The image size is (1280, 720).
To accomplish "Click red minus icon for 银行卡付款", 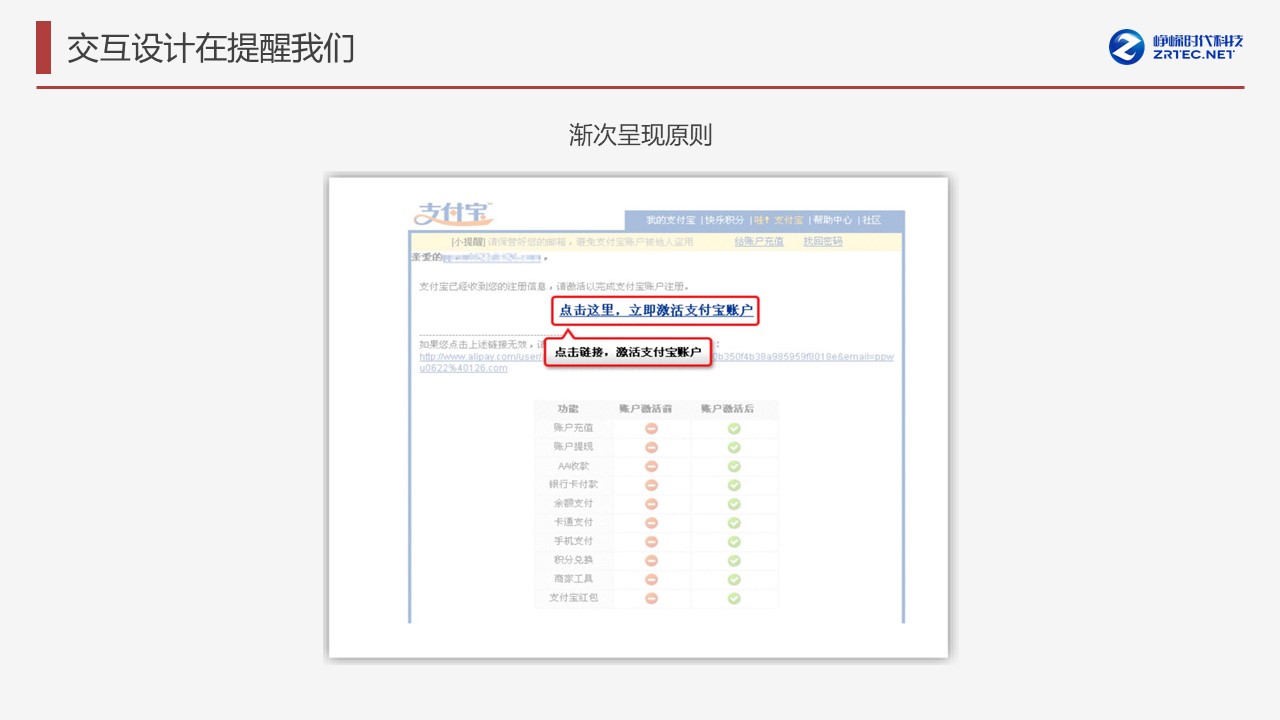I will click(651, 485).
